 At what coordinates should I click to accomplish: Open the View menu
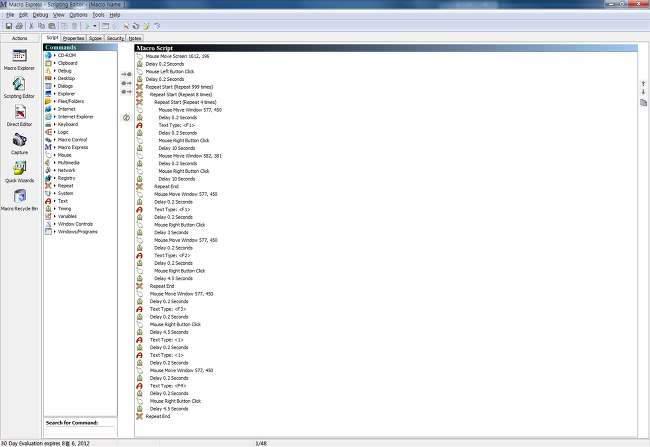[x=59, y=15]
